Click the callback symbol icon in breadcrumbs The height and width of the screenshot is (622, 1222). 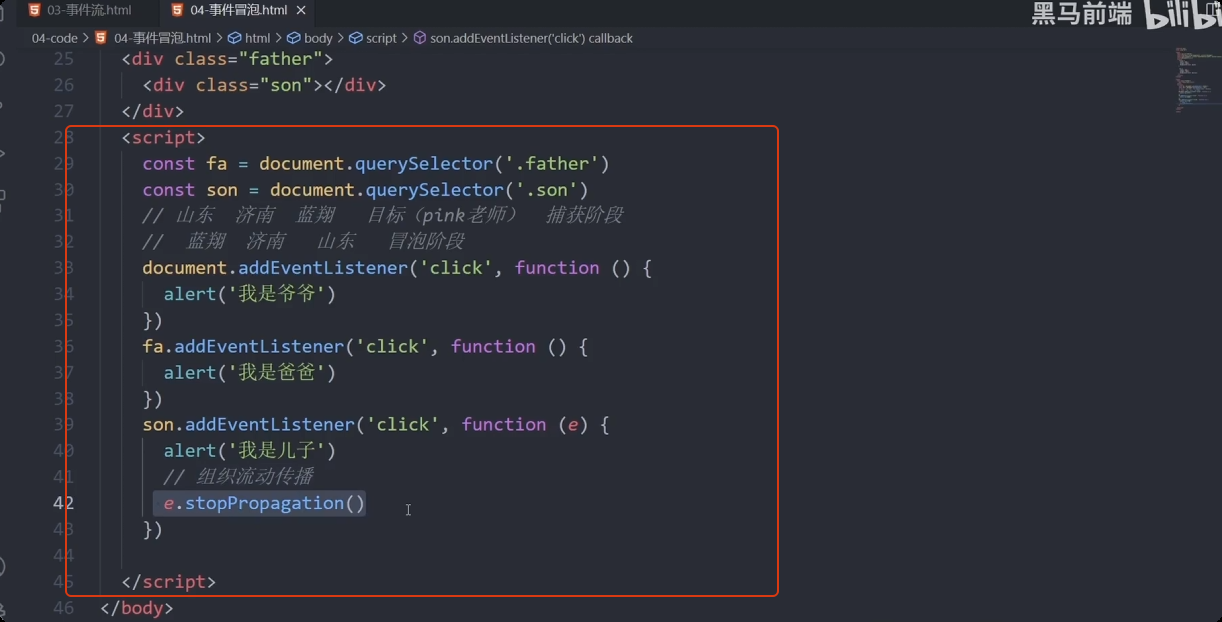point(419,38)
